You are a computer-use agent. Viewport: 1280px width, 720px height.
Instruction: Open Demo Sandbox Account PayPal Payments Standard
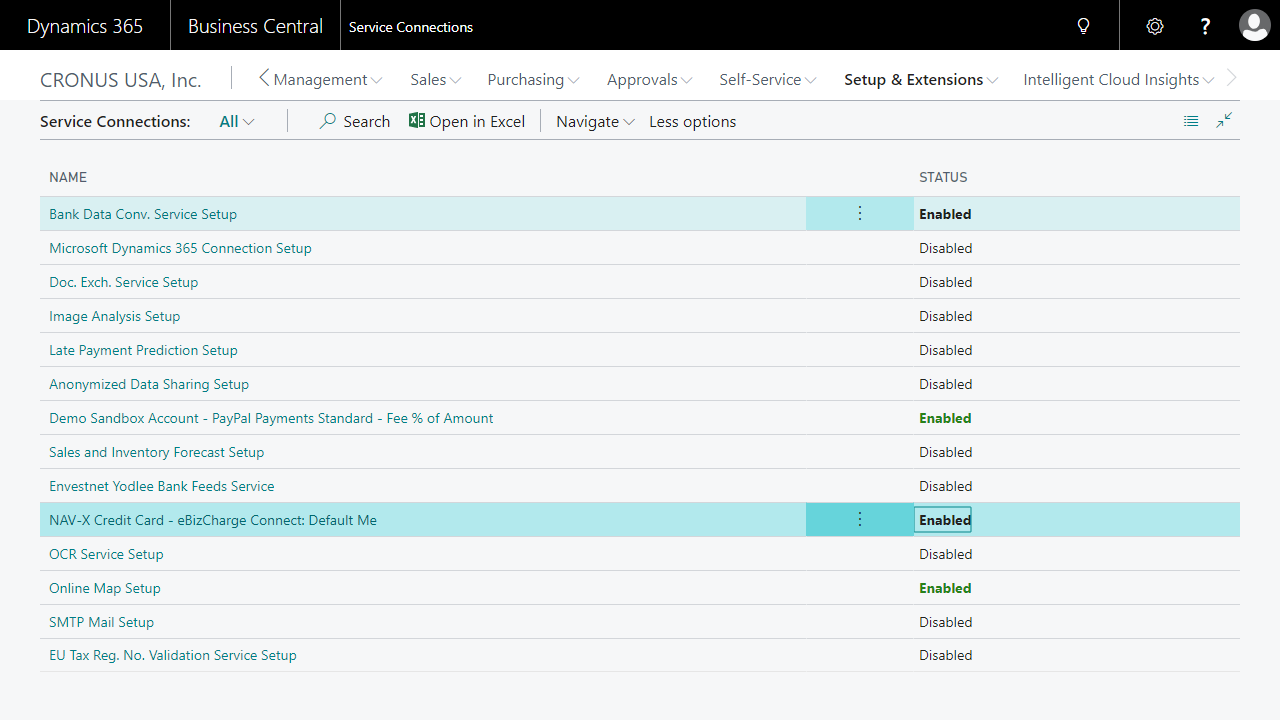(x=271, y=418)
